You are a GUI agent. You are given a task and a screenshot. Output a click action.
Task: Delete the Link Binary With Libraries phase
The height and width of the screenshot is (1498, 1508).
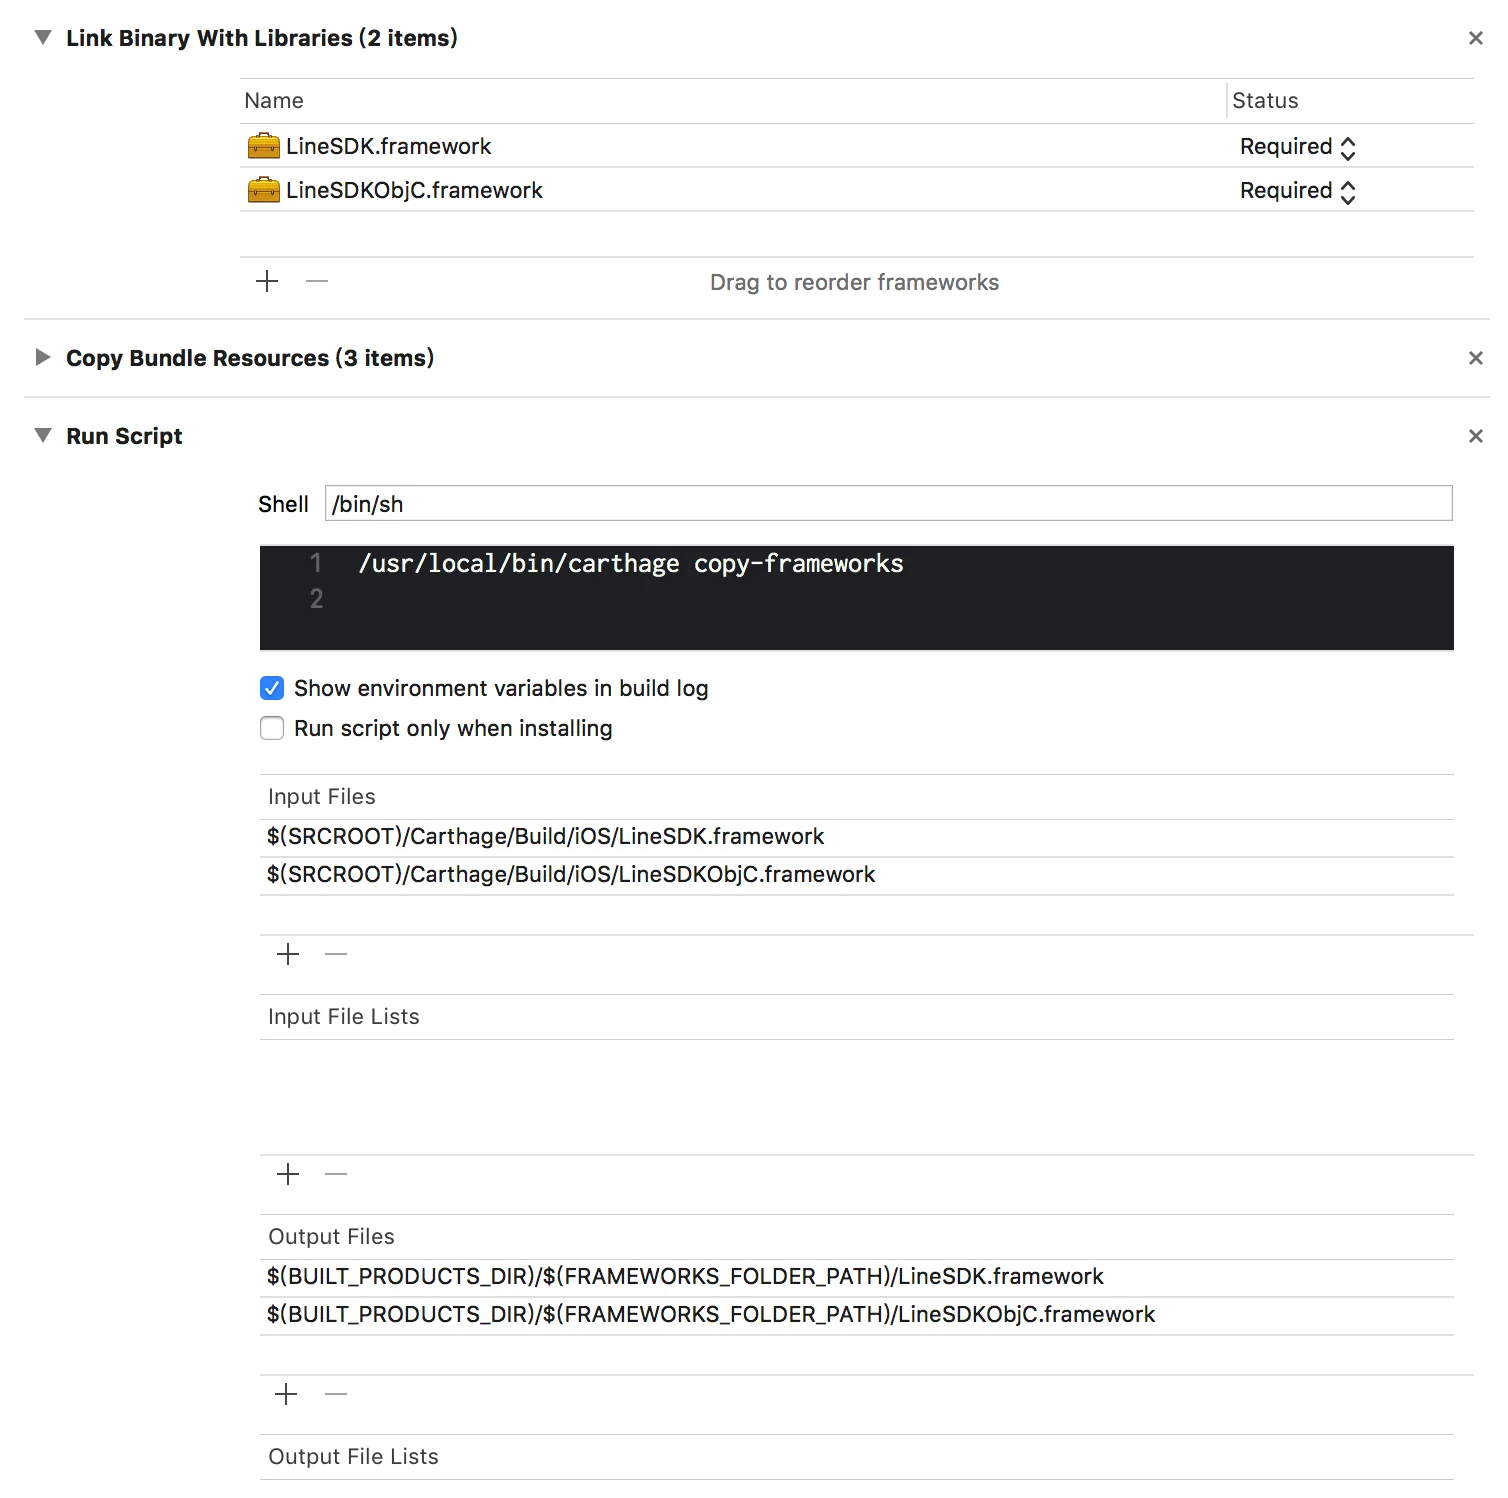1475,38
